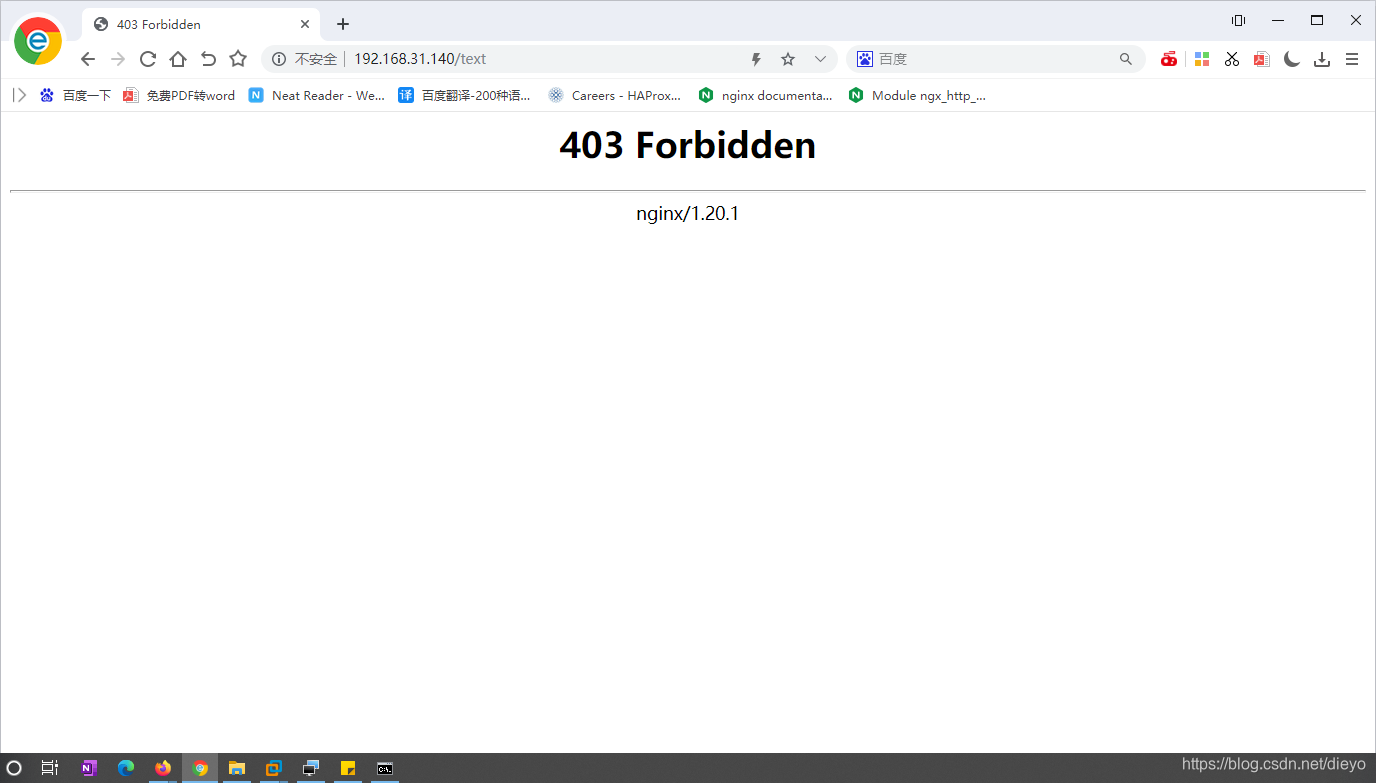1376x783 pixels.
Task: Open Sticky Notes from the taskbar
Action: coord(348,768)
